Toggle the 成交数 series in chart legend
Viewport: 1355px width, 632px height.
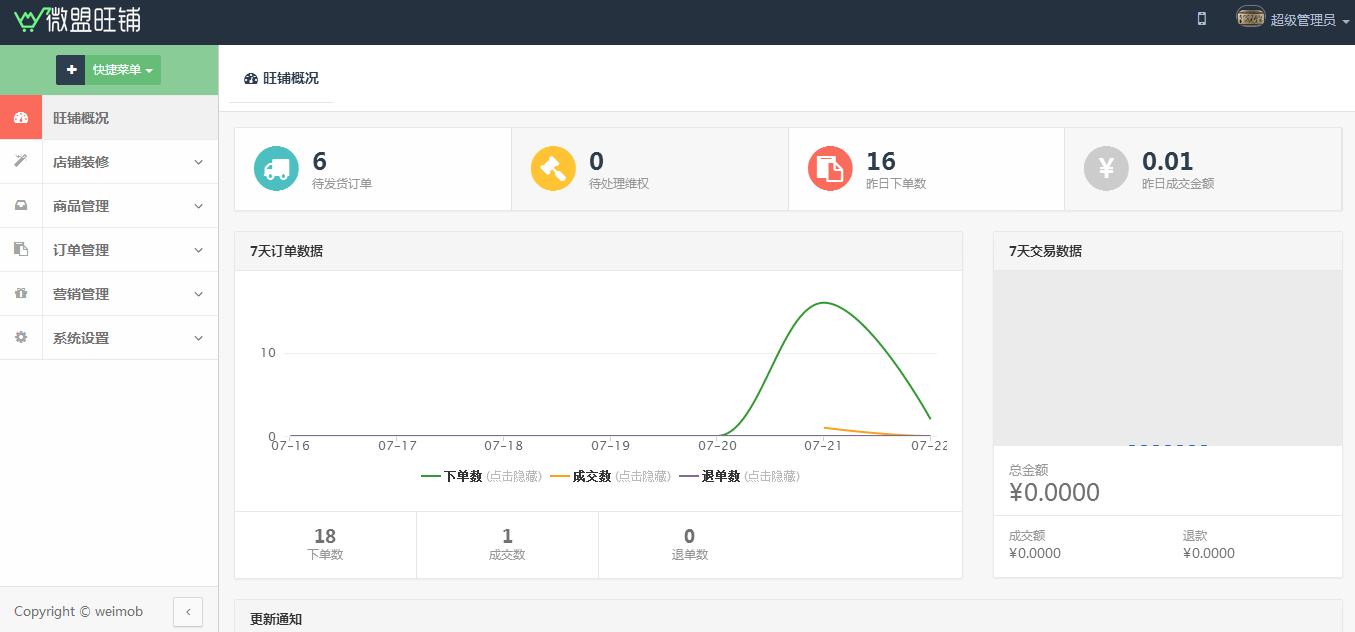pyautogui.click(x=610, y=476)
